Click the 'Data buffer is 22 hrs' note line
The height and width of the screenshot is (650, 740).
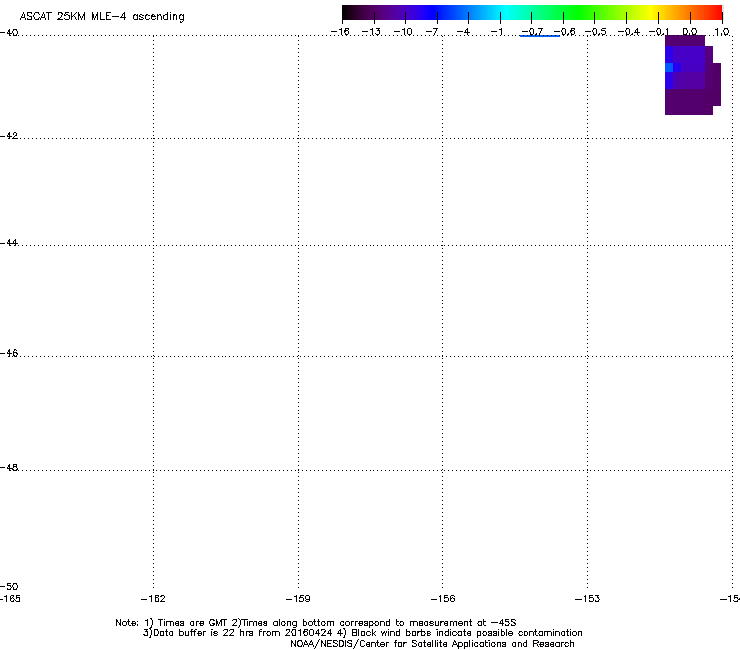coord(362,633)
